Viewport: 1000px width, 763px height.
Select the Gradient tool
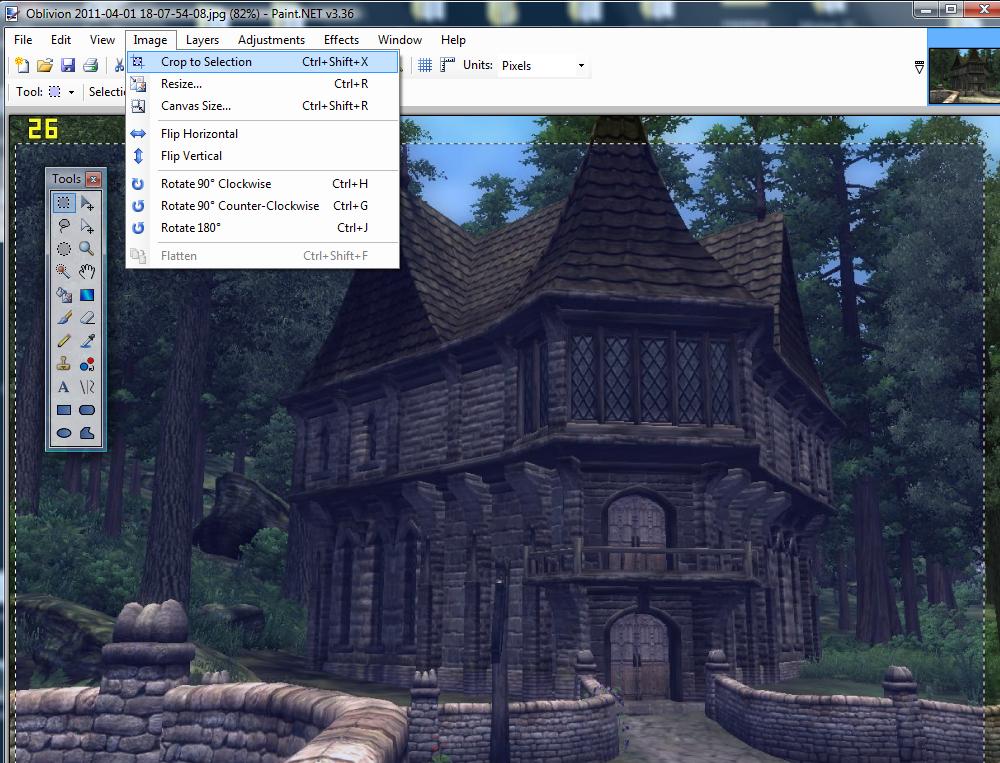click(87, 295)
